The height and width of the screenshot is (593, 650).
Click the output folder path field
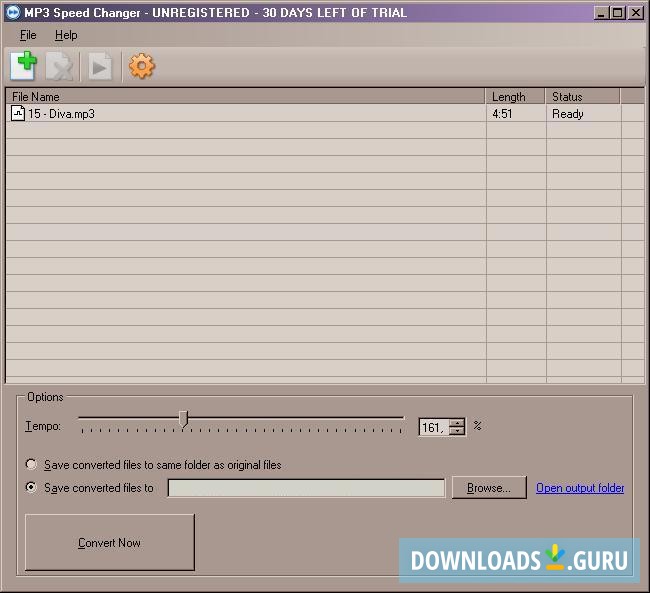tap(306, 488)
